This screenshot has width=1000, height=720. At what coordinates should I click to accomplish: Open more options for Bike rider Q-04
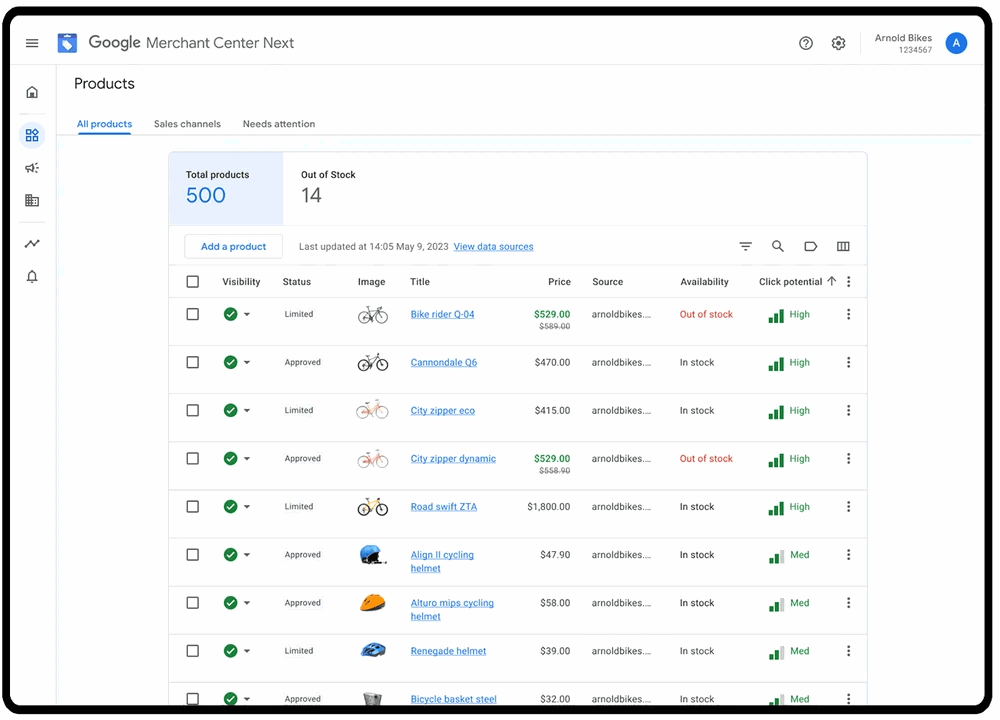[848, 314]
